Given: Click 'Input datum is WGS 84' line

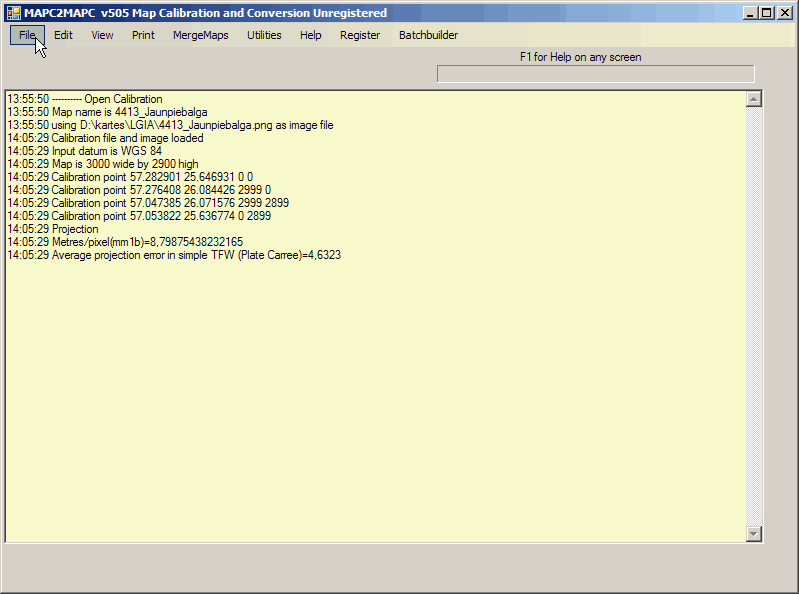Looking at the screenshot, I should 84,151.
